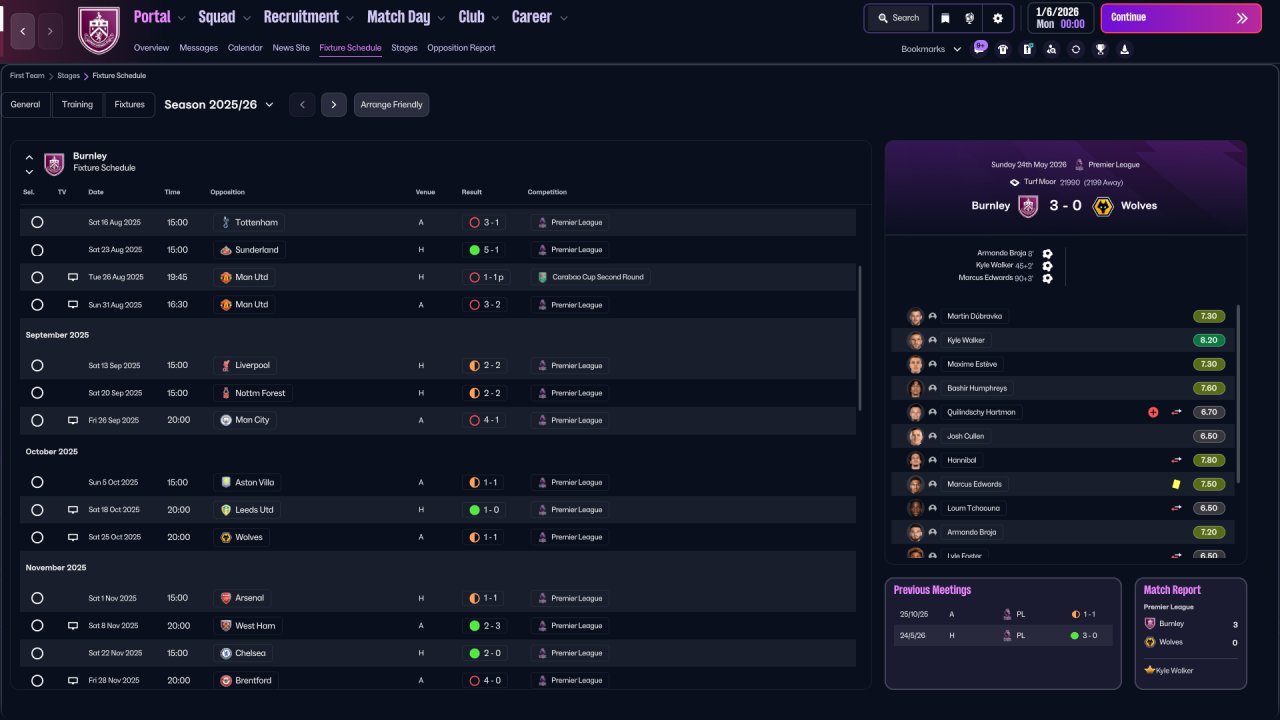Switch to the Calendar tab

click(245, 48)
